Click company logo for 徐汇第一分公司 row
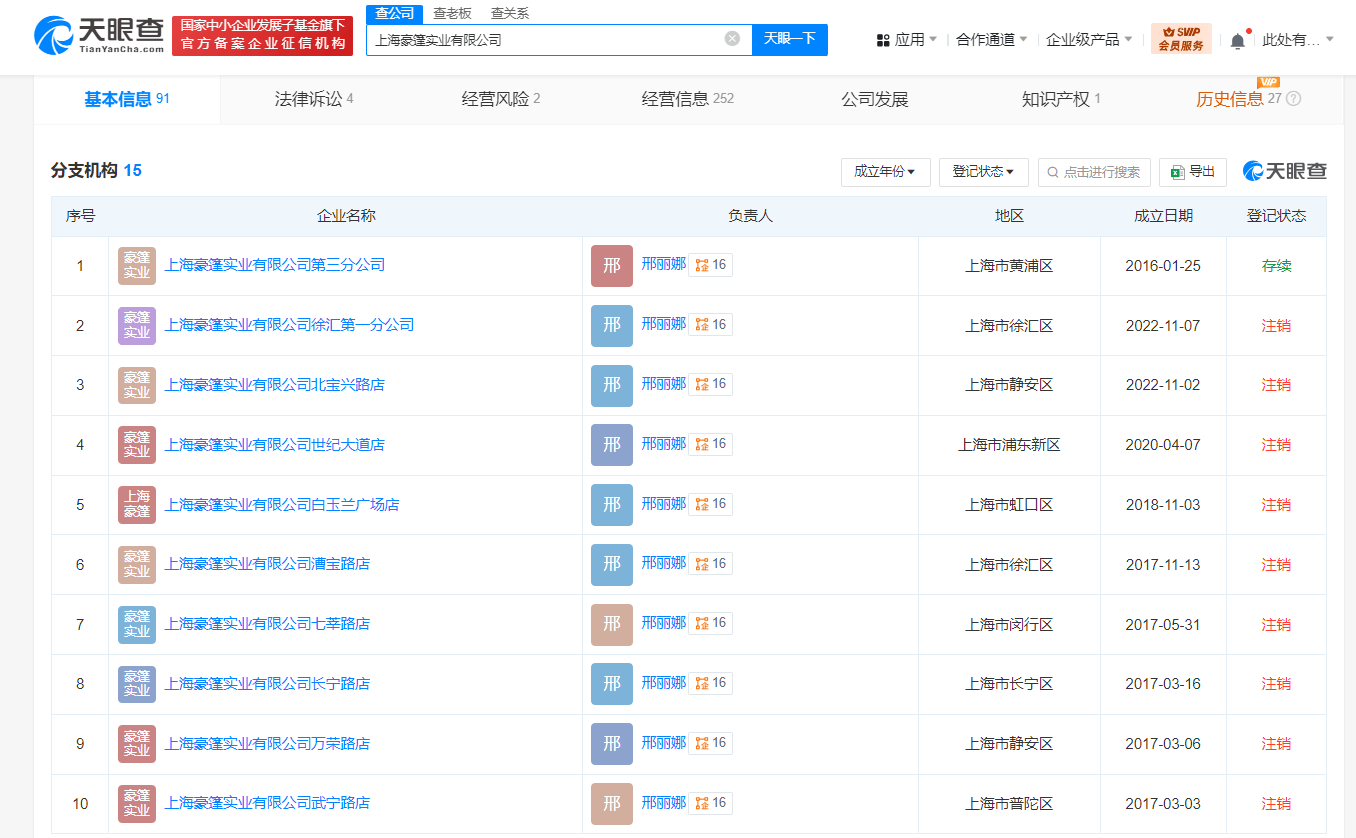The width and height of the screenshot is (1356, 838). click(x=137, y=325)
